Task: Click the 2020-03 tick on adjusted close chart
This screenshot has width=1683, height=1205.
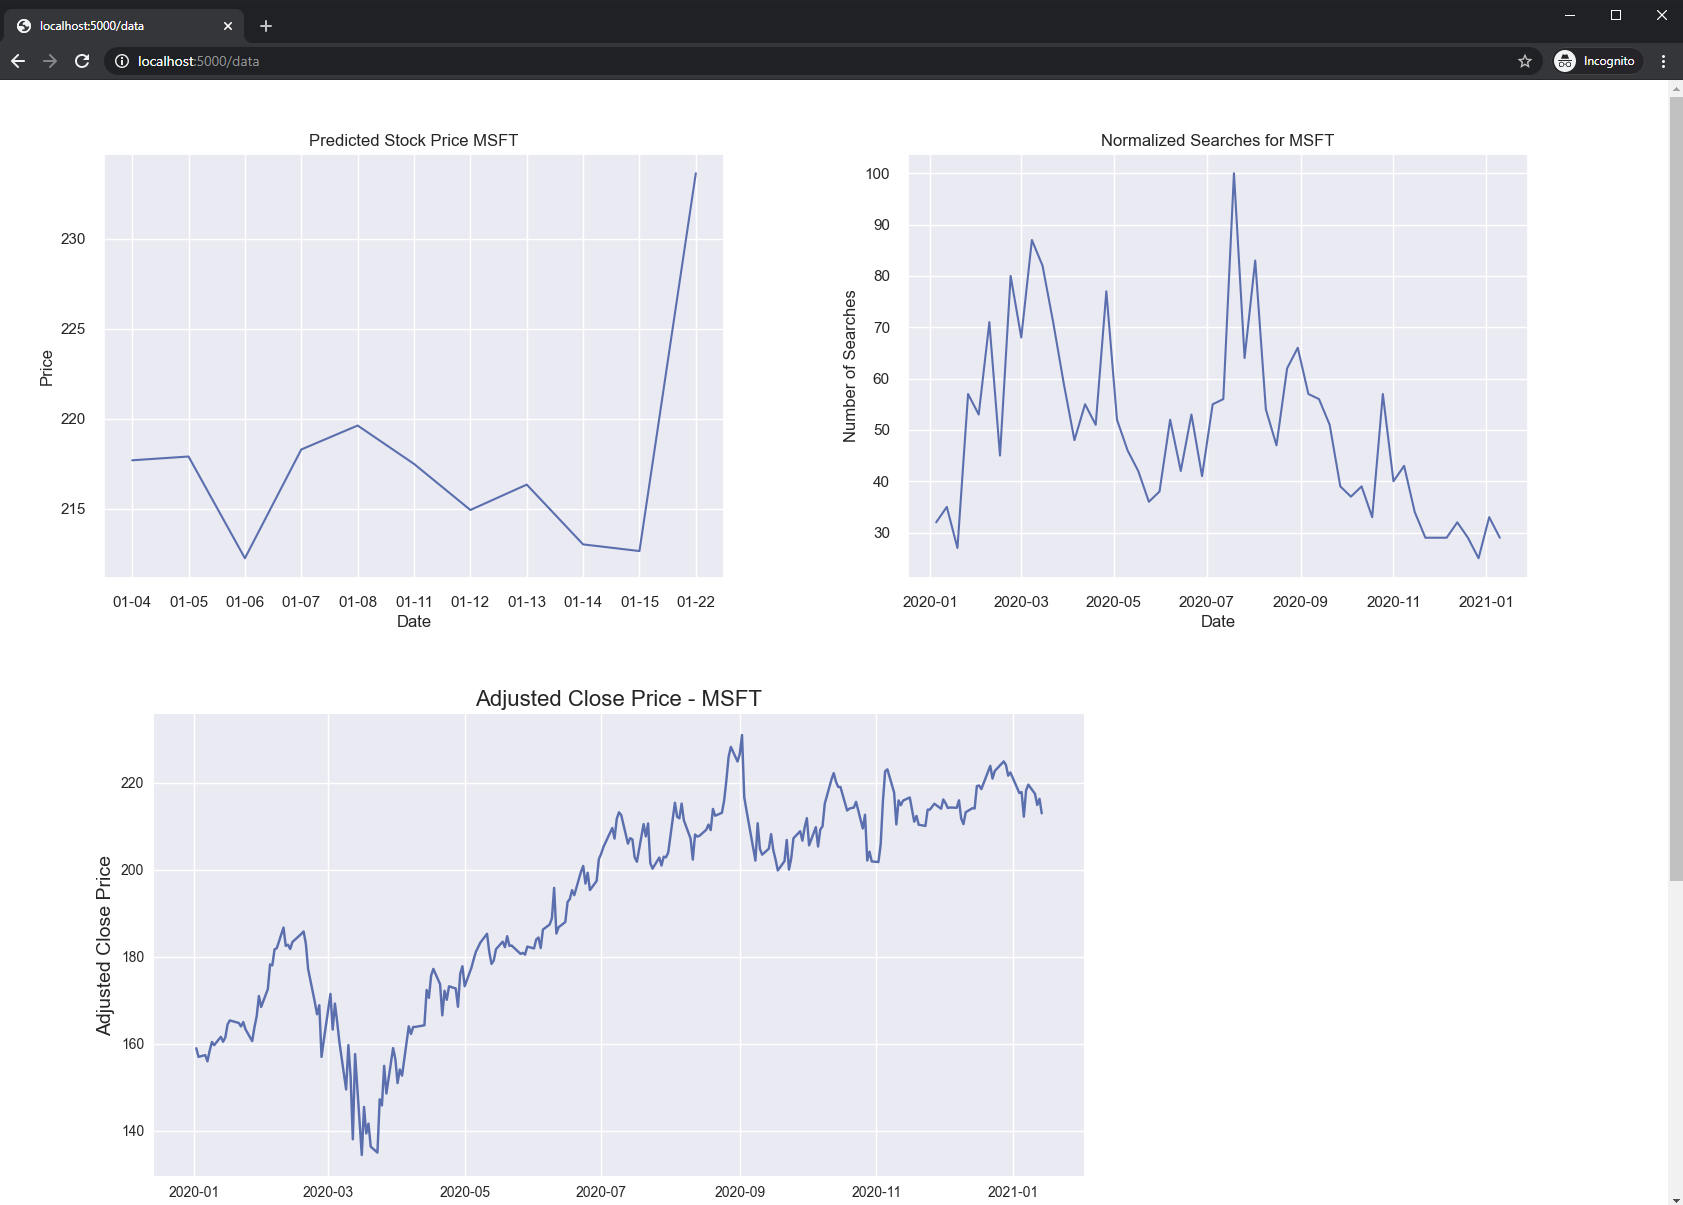Action: [328, 1191]
